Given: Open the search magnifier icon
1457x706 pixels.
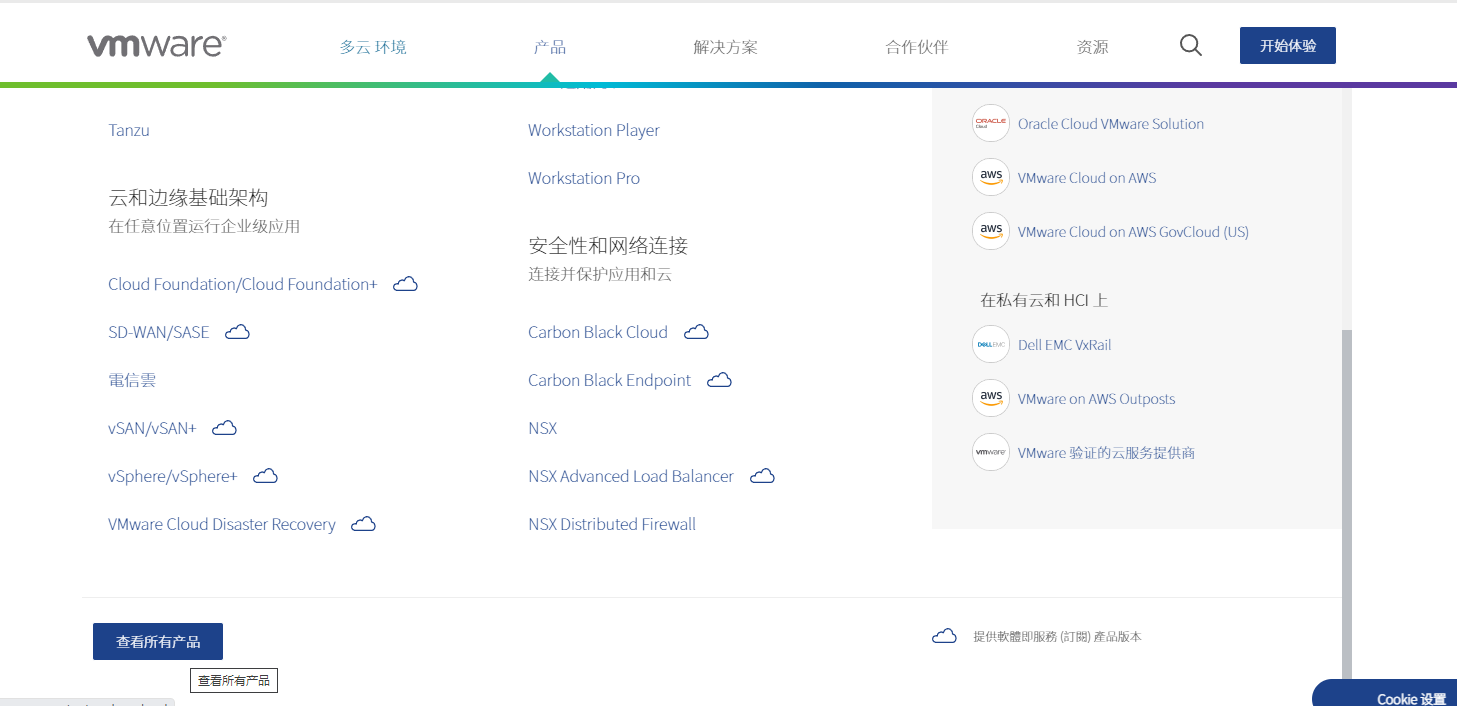Looking at the screenshot, I should [x=1190, y=45].
